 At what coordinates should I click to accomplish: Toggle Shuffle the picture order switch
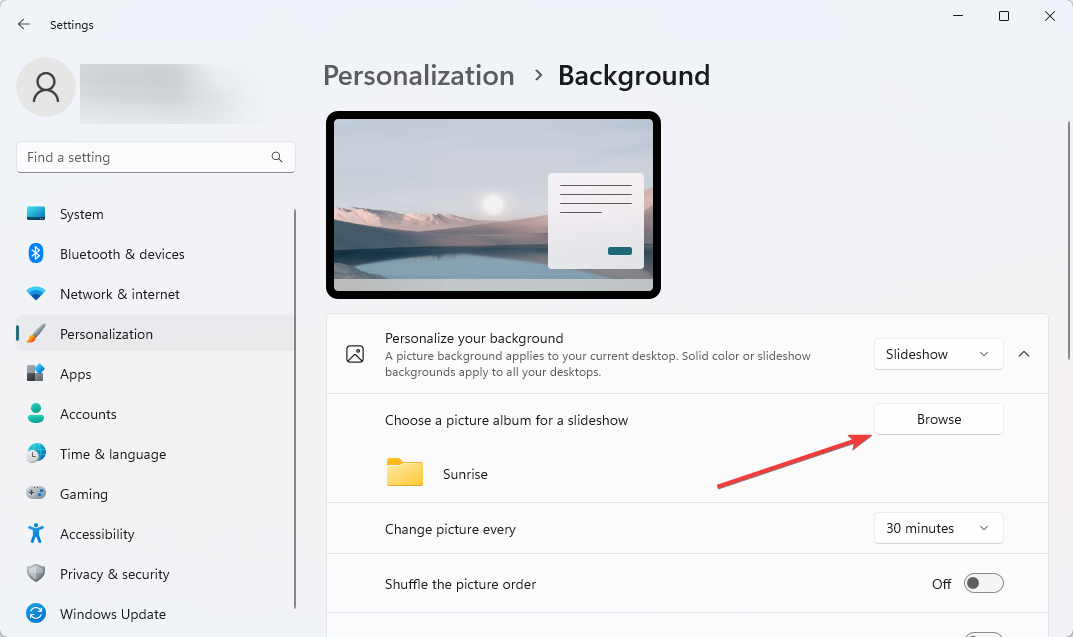(983, 583)
